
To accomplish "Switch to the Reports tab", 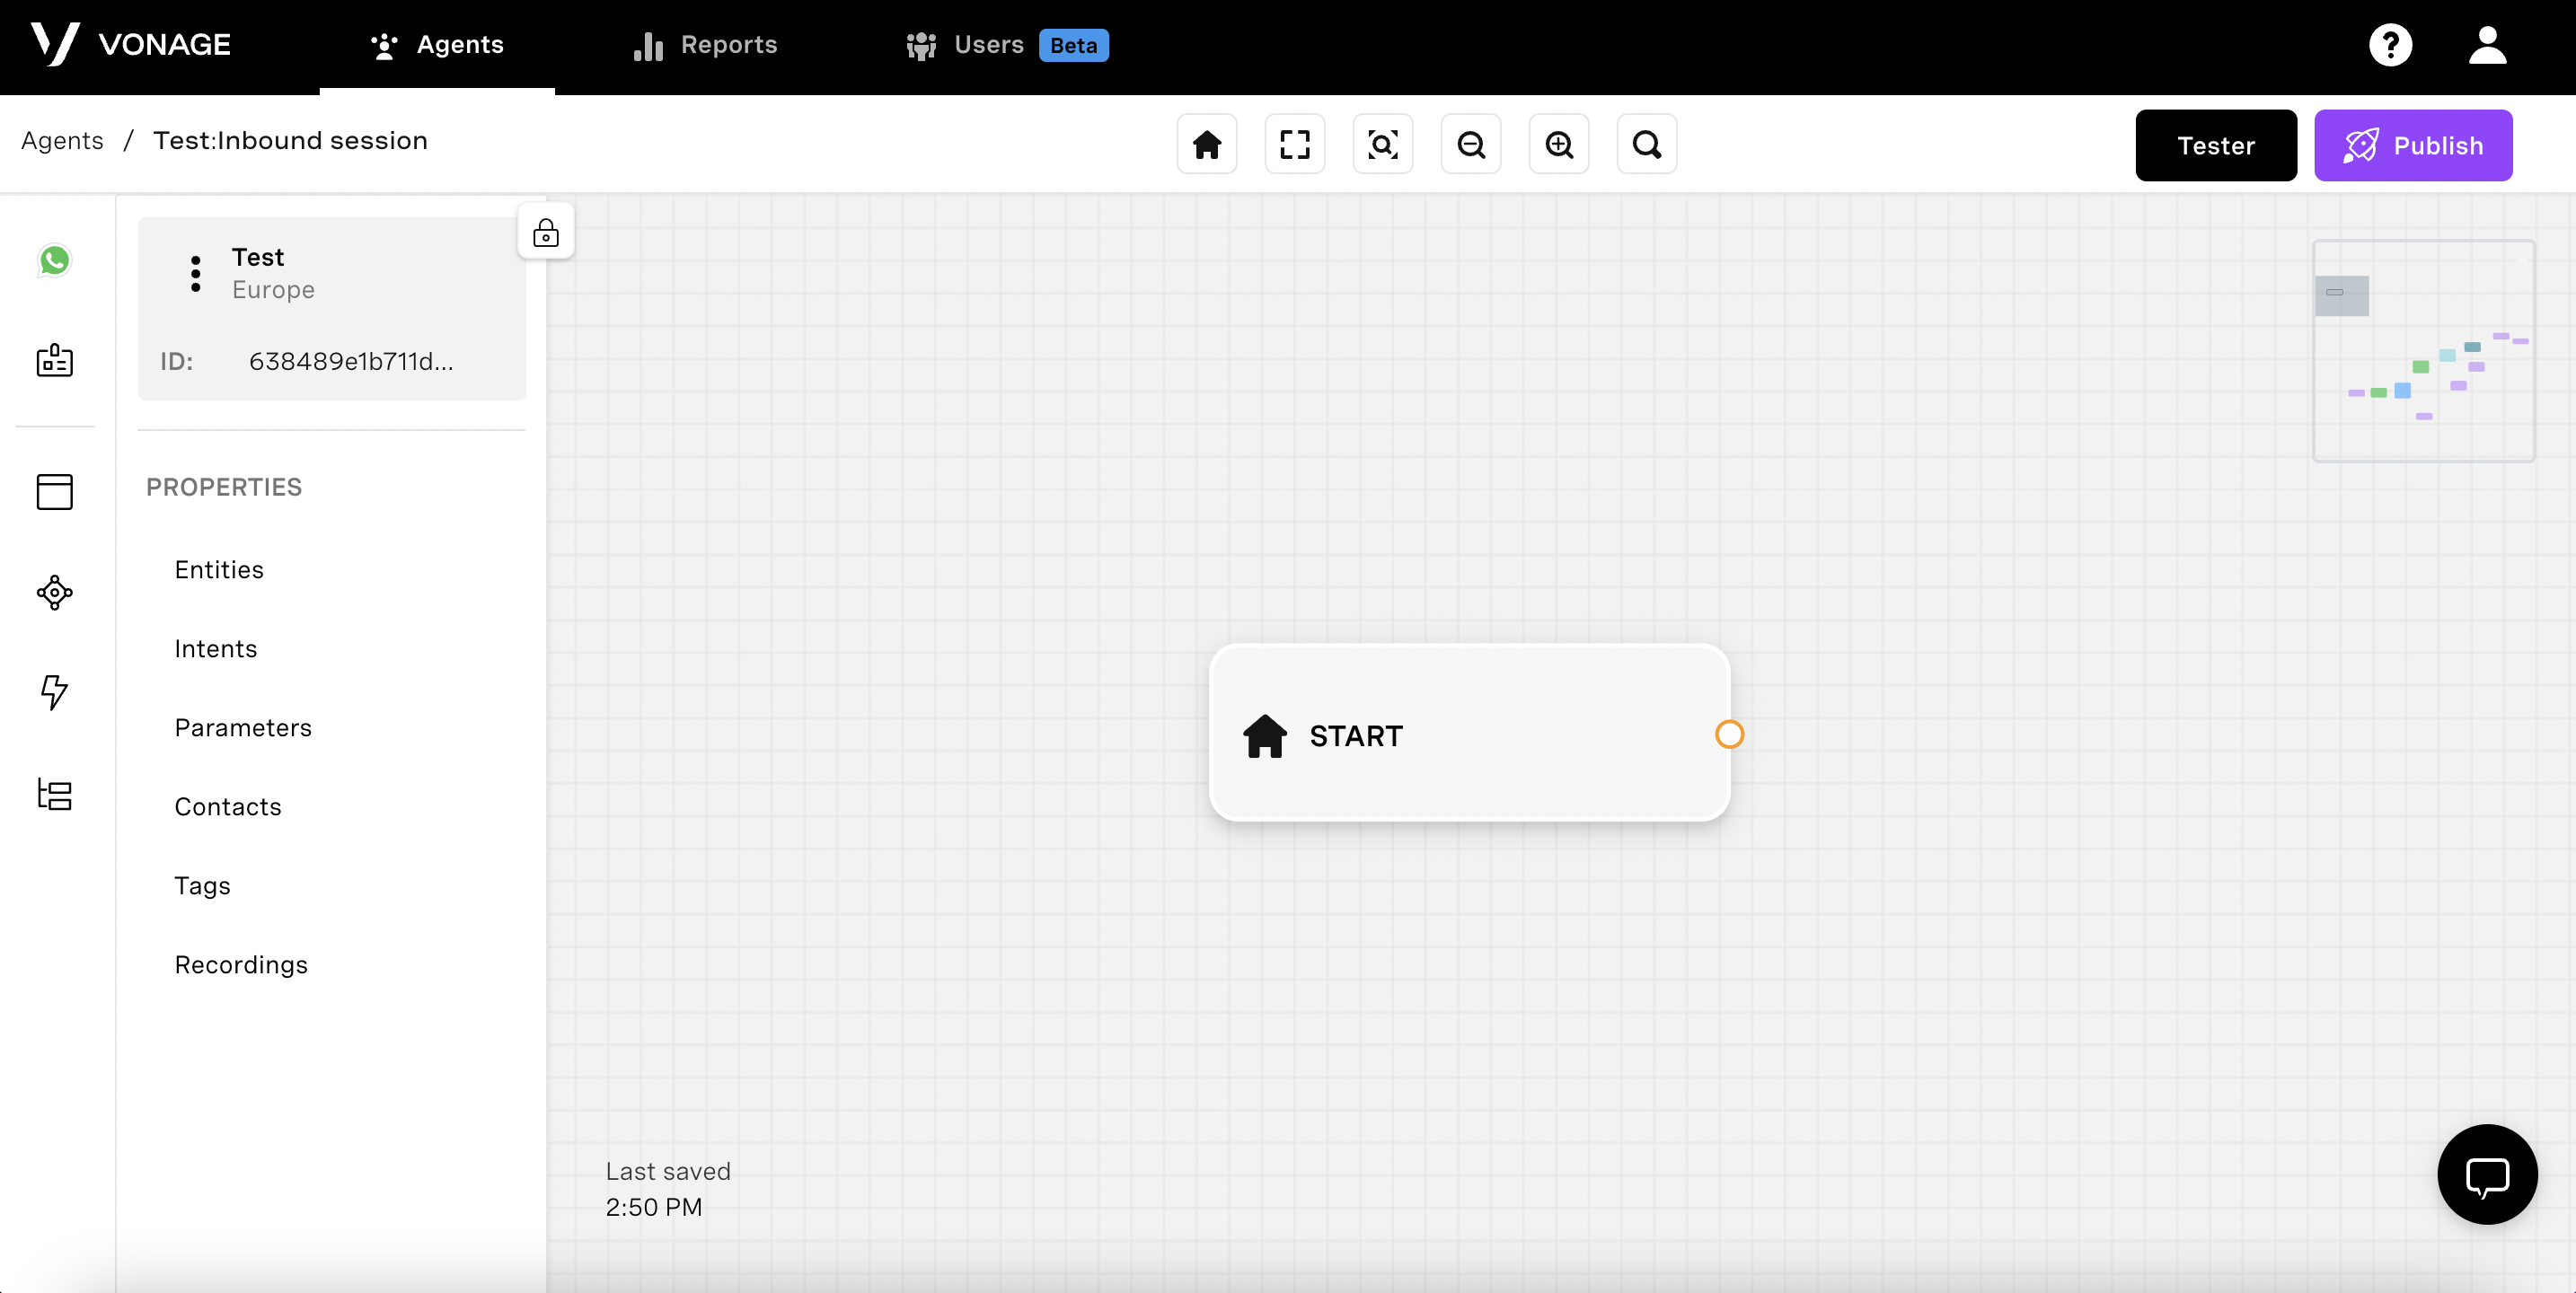I will (x=705, y=45).
